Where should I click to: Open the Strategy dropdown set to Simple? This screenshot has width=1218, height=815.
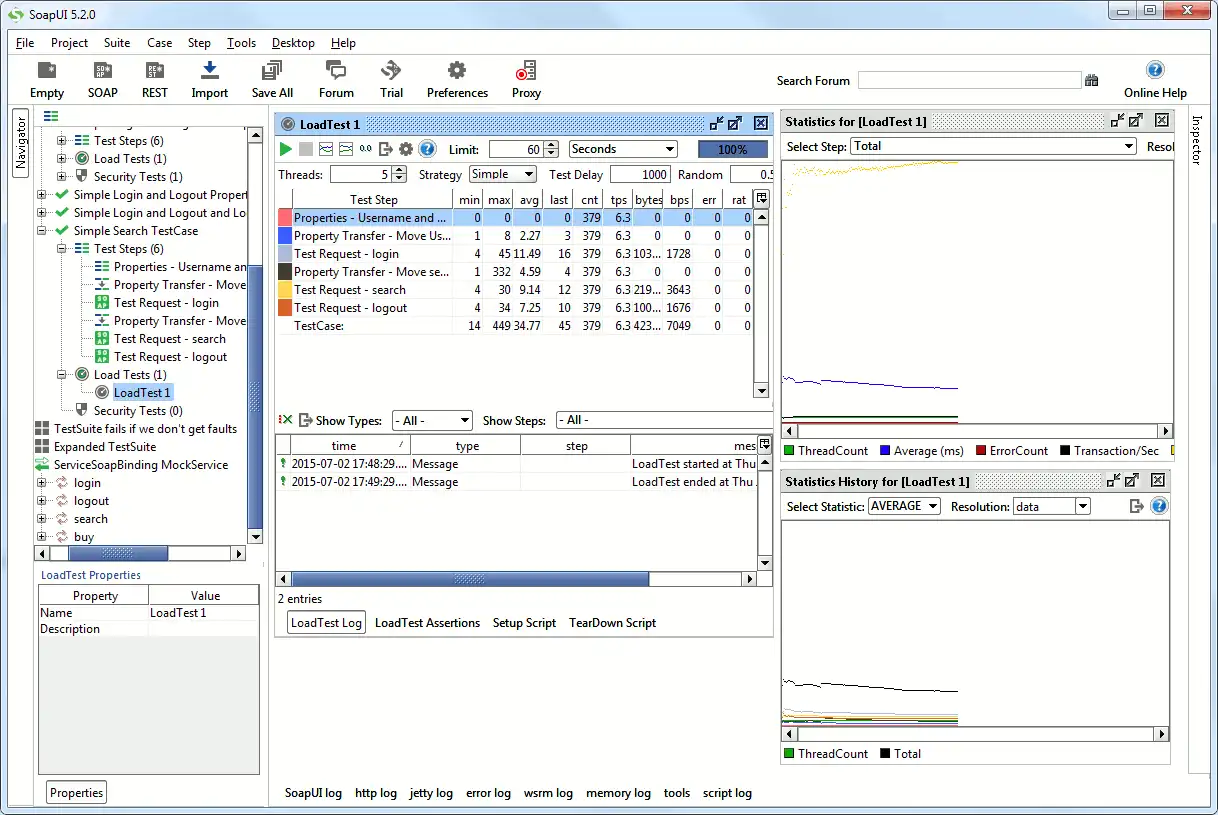pos(503,174)
